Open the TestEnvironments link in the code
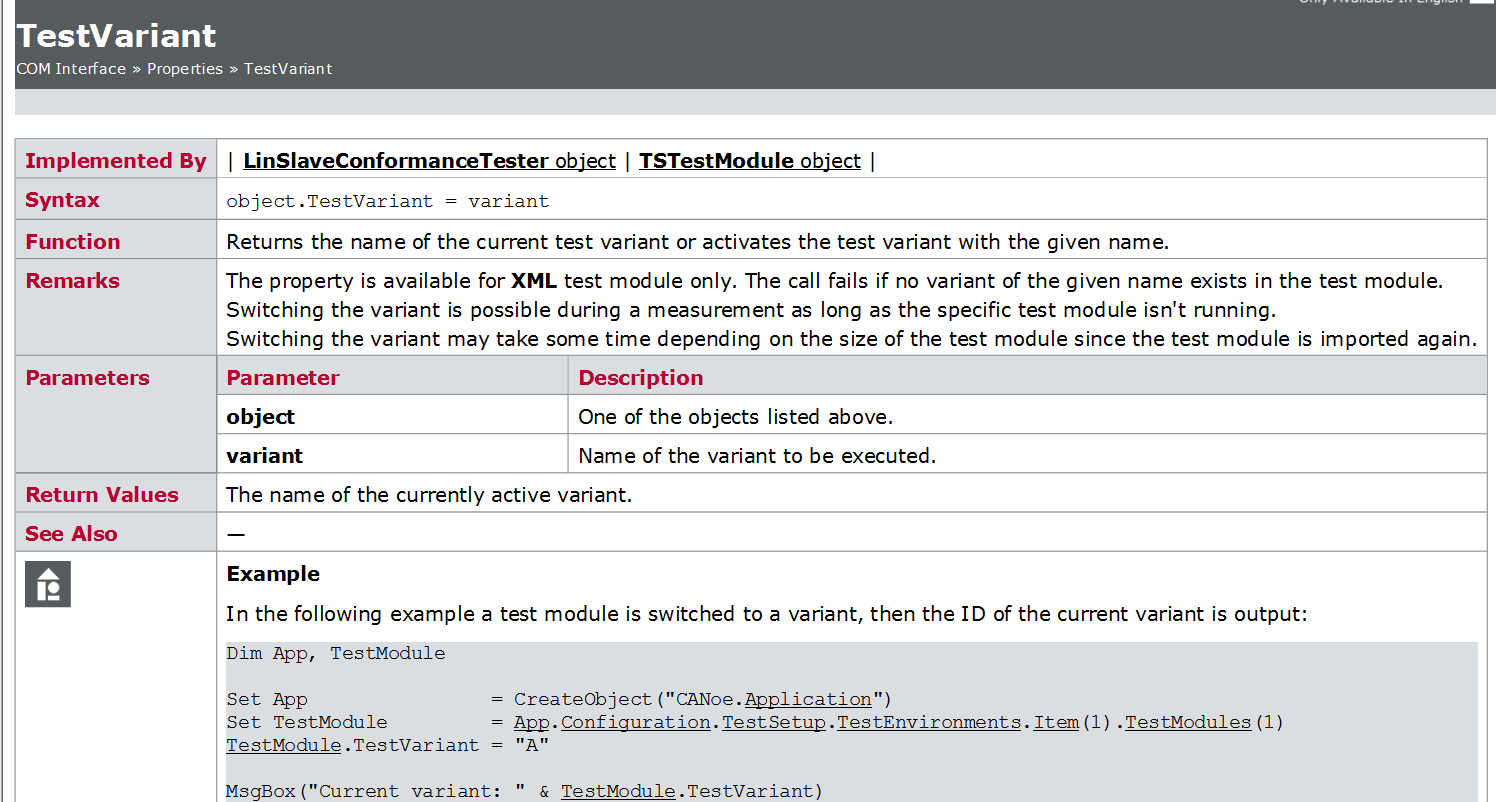Viewport: 1496px width, 802px height. click(928, 722)
